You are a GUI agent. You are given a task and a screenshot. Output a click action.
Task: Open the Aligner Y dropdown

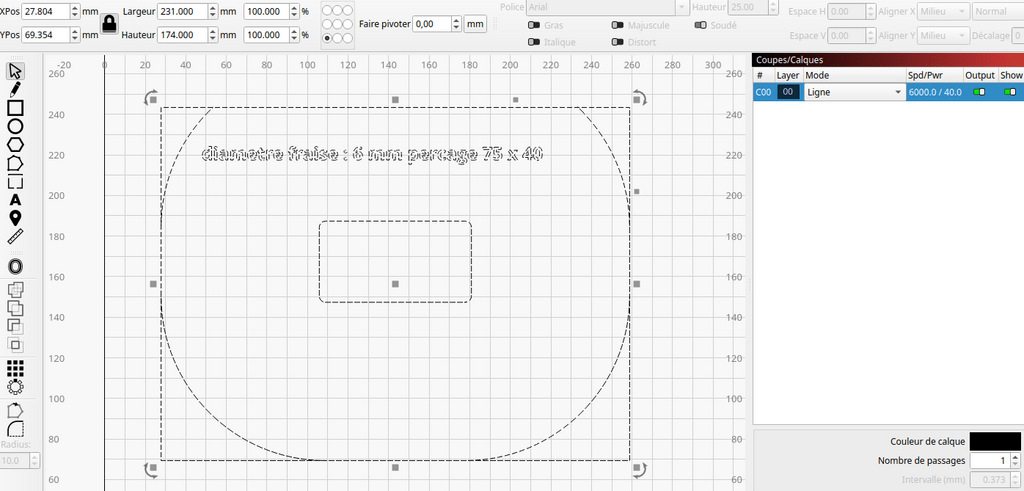point(943,36)
